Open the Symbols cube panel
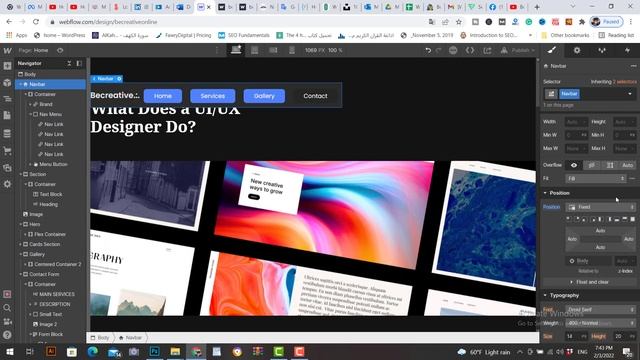Image resolution: width=640 pixels, height=360 pixels. (x=7, y=82)
